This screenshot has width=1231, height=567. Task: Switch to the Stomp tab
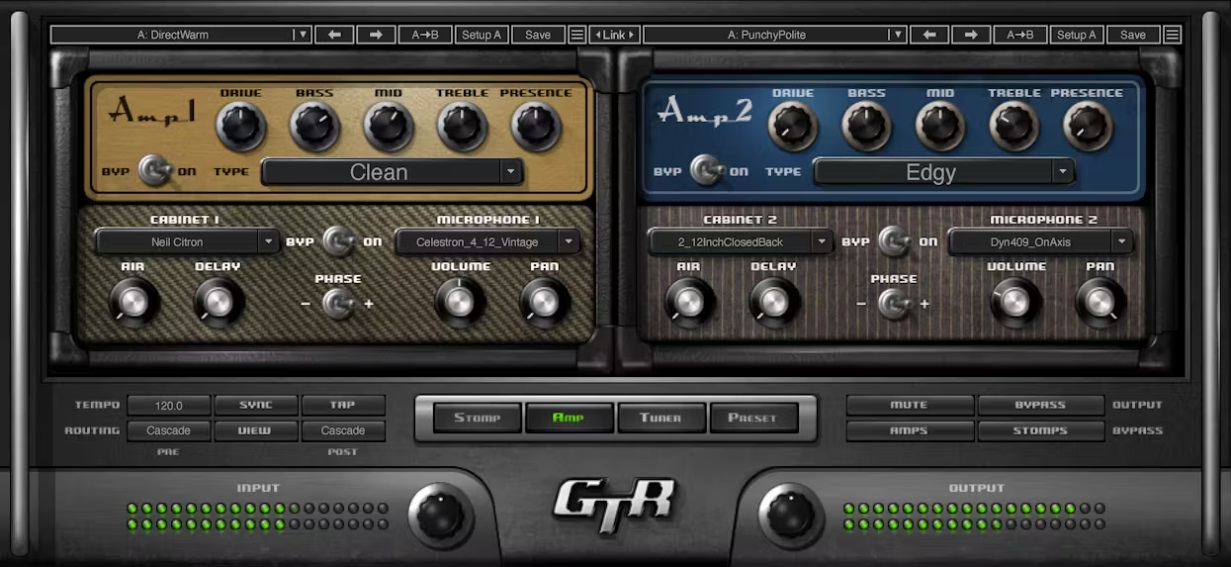pyautogui.click(x=477, y=417)
